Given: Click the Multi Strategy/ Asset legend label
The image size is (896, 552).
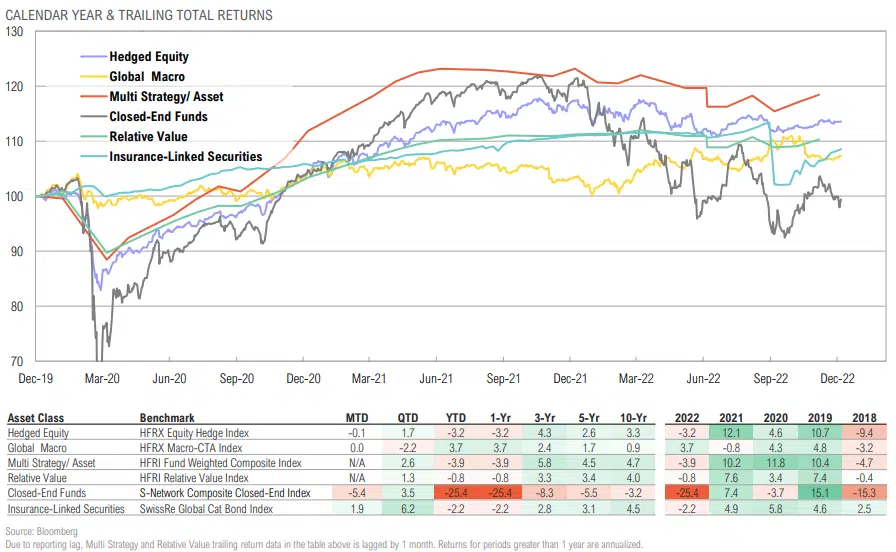Looking at the screenshot, I should (166, 97).
